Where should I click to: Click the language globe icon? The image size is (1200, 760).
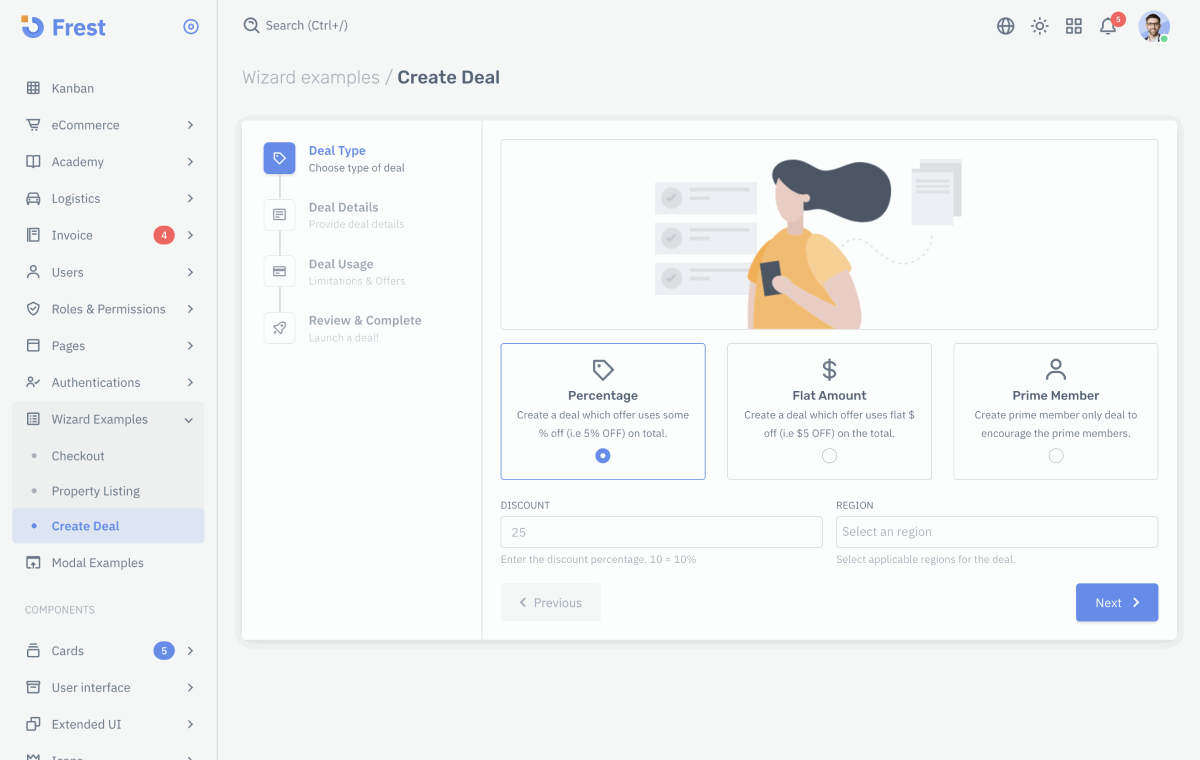(1005, 26)
